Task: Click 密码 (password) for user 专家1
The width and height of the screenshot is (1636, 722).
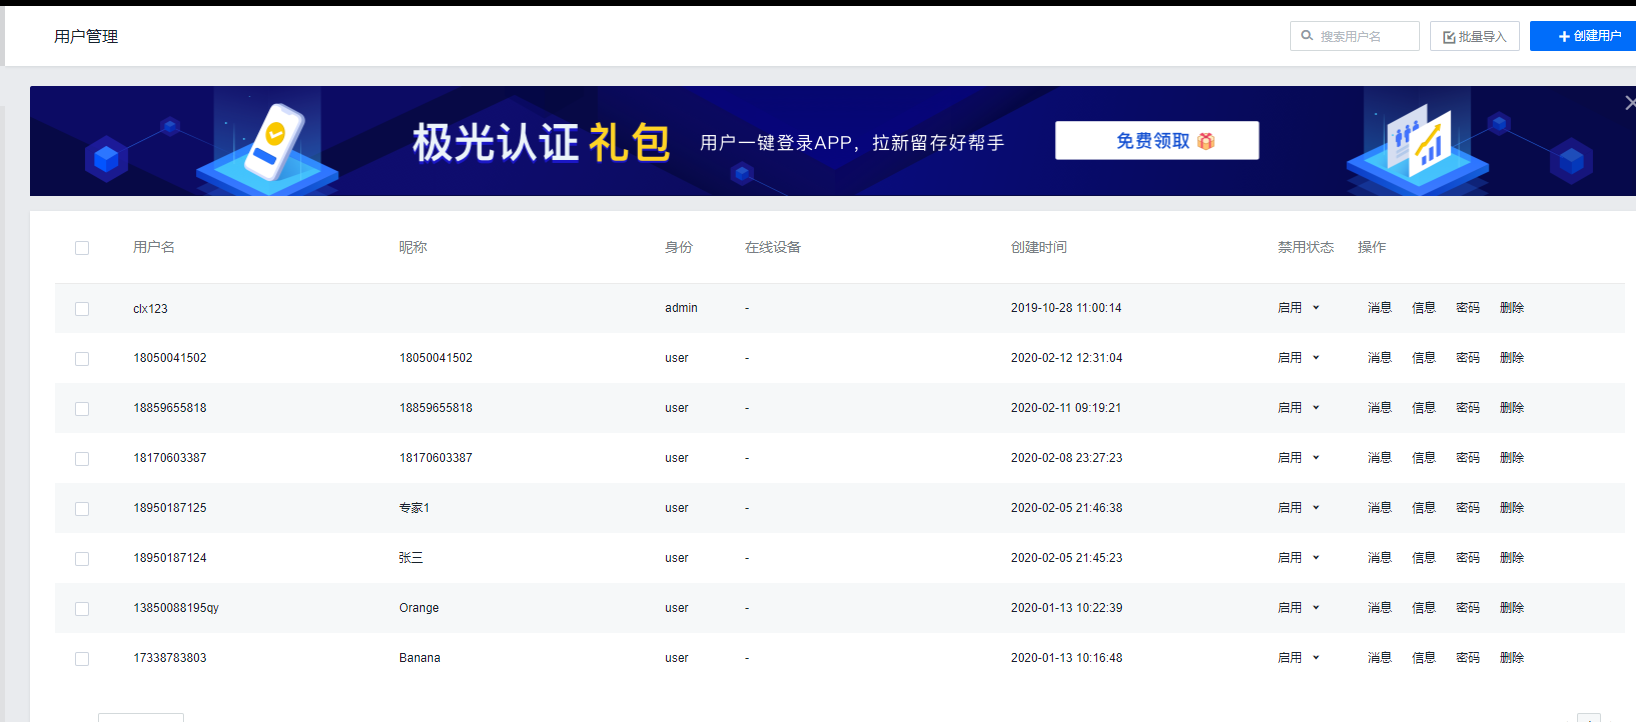Action: (x=1467, y=508)
